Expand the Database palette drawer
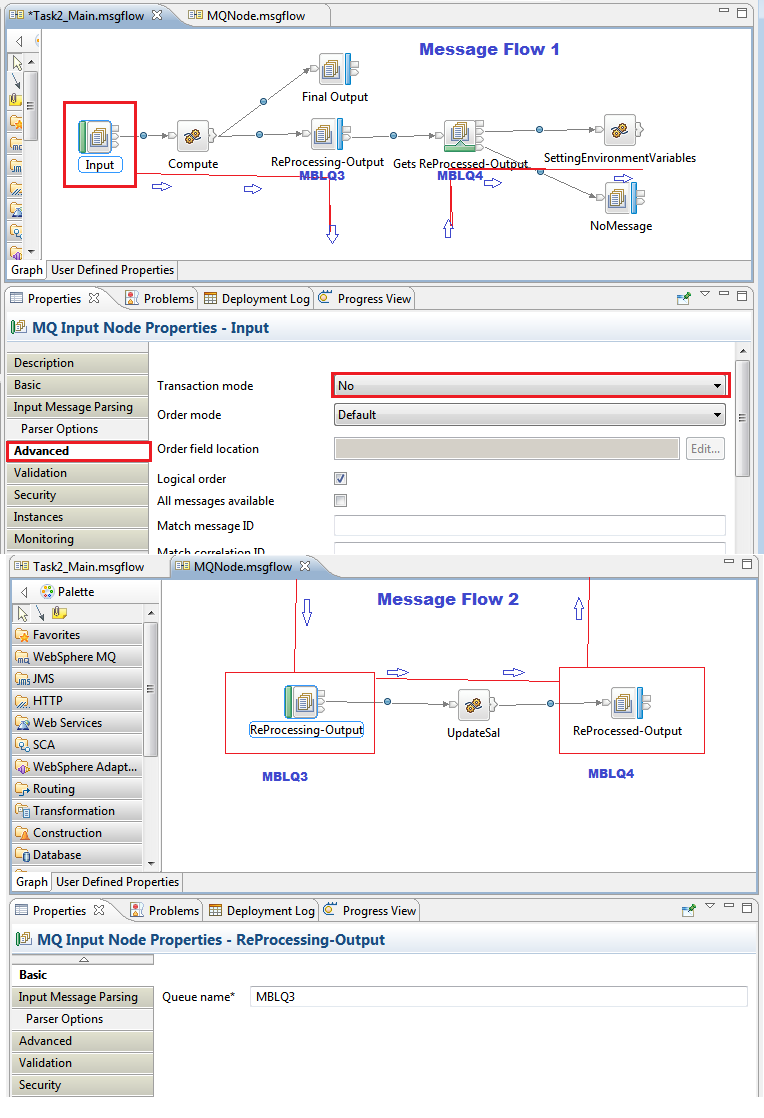The height and width of the screenshot is (1118, 764). 78,856
